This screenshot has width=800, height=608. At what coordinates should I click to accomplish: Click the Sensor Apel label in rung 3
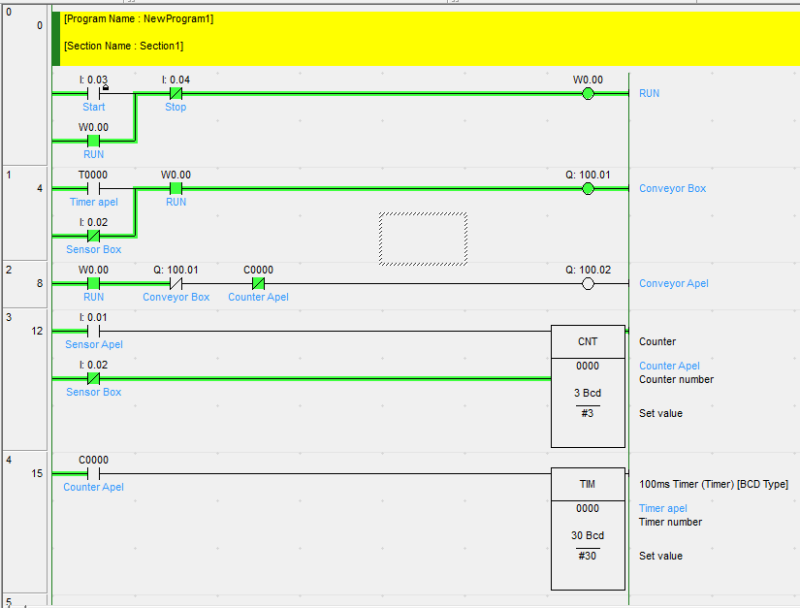(x=94, y=344)
